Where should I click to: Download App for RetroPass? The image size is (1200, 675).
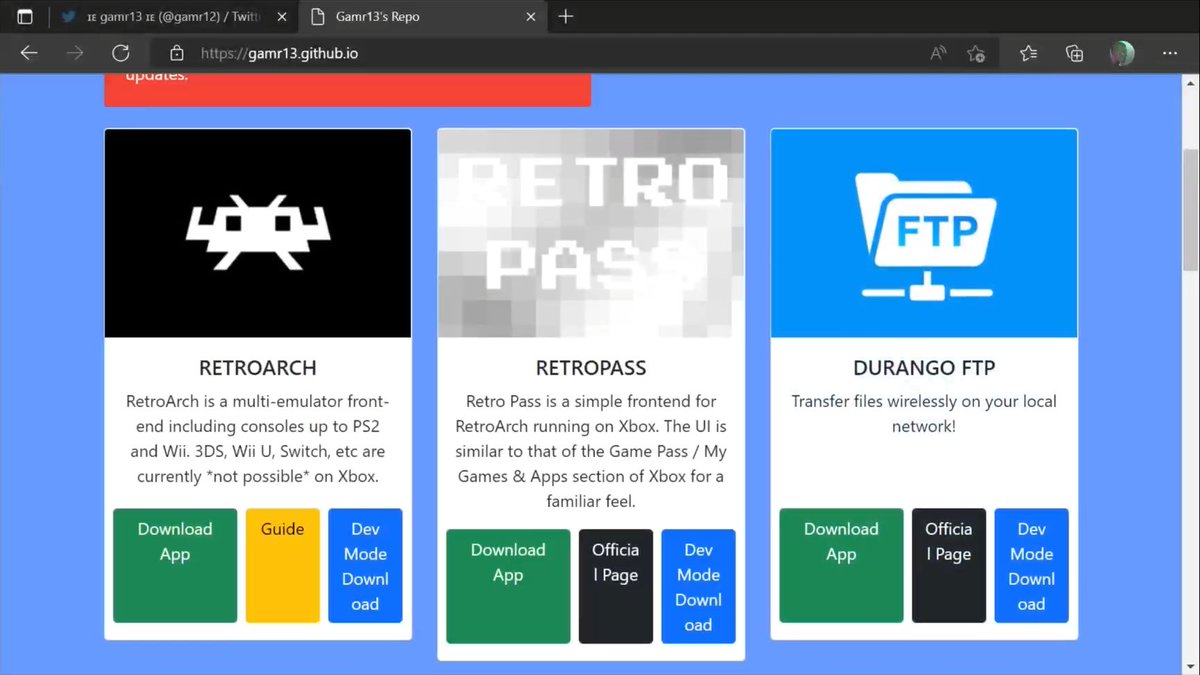pyautogui.click(x=508, y=586)
